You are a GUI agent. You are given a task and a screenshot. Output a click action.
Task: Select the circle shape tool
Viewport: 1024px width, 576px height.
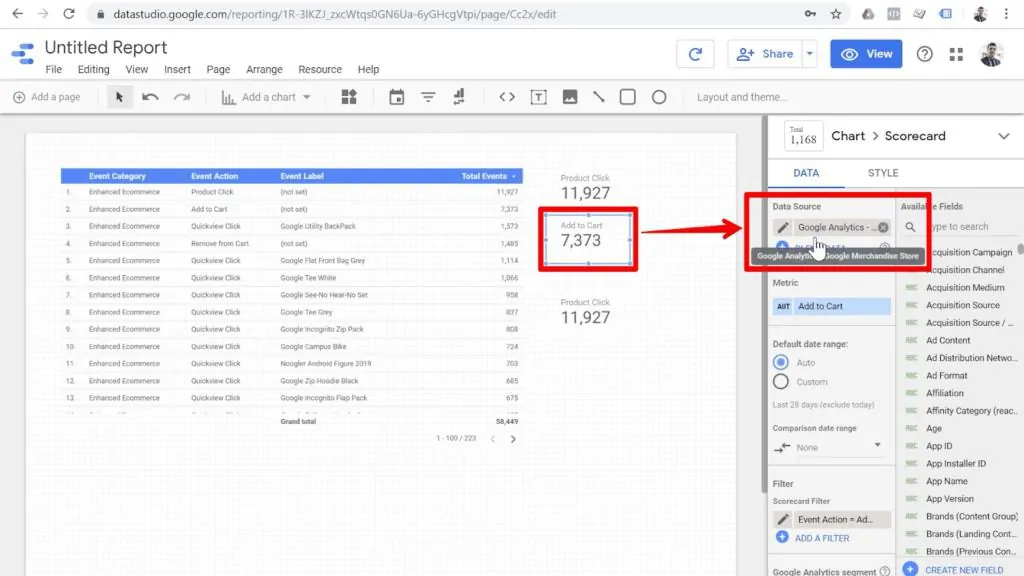pos(659,97)
